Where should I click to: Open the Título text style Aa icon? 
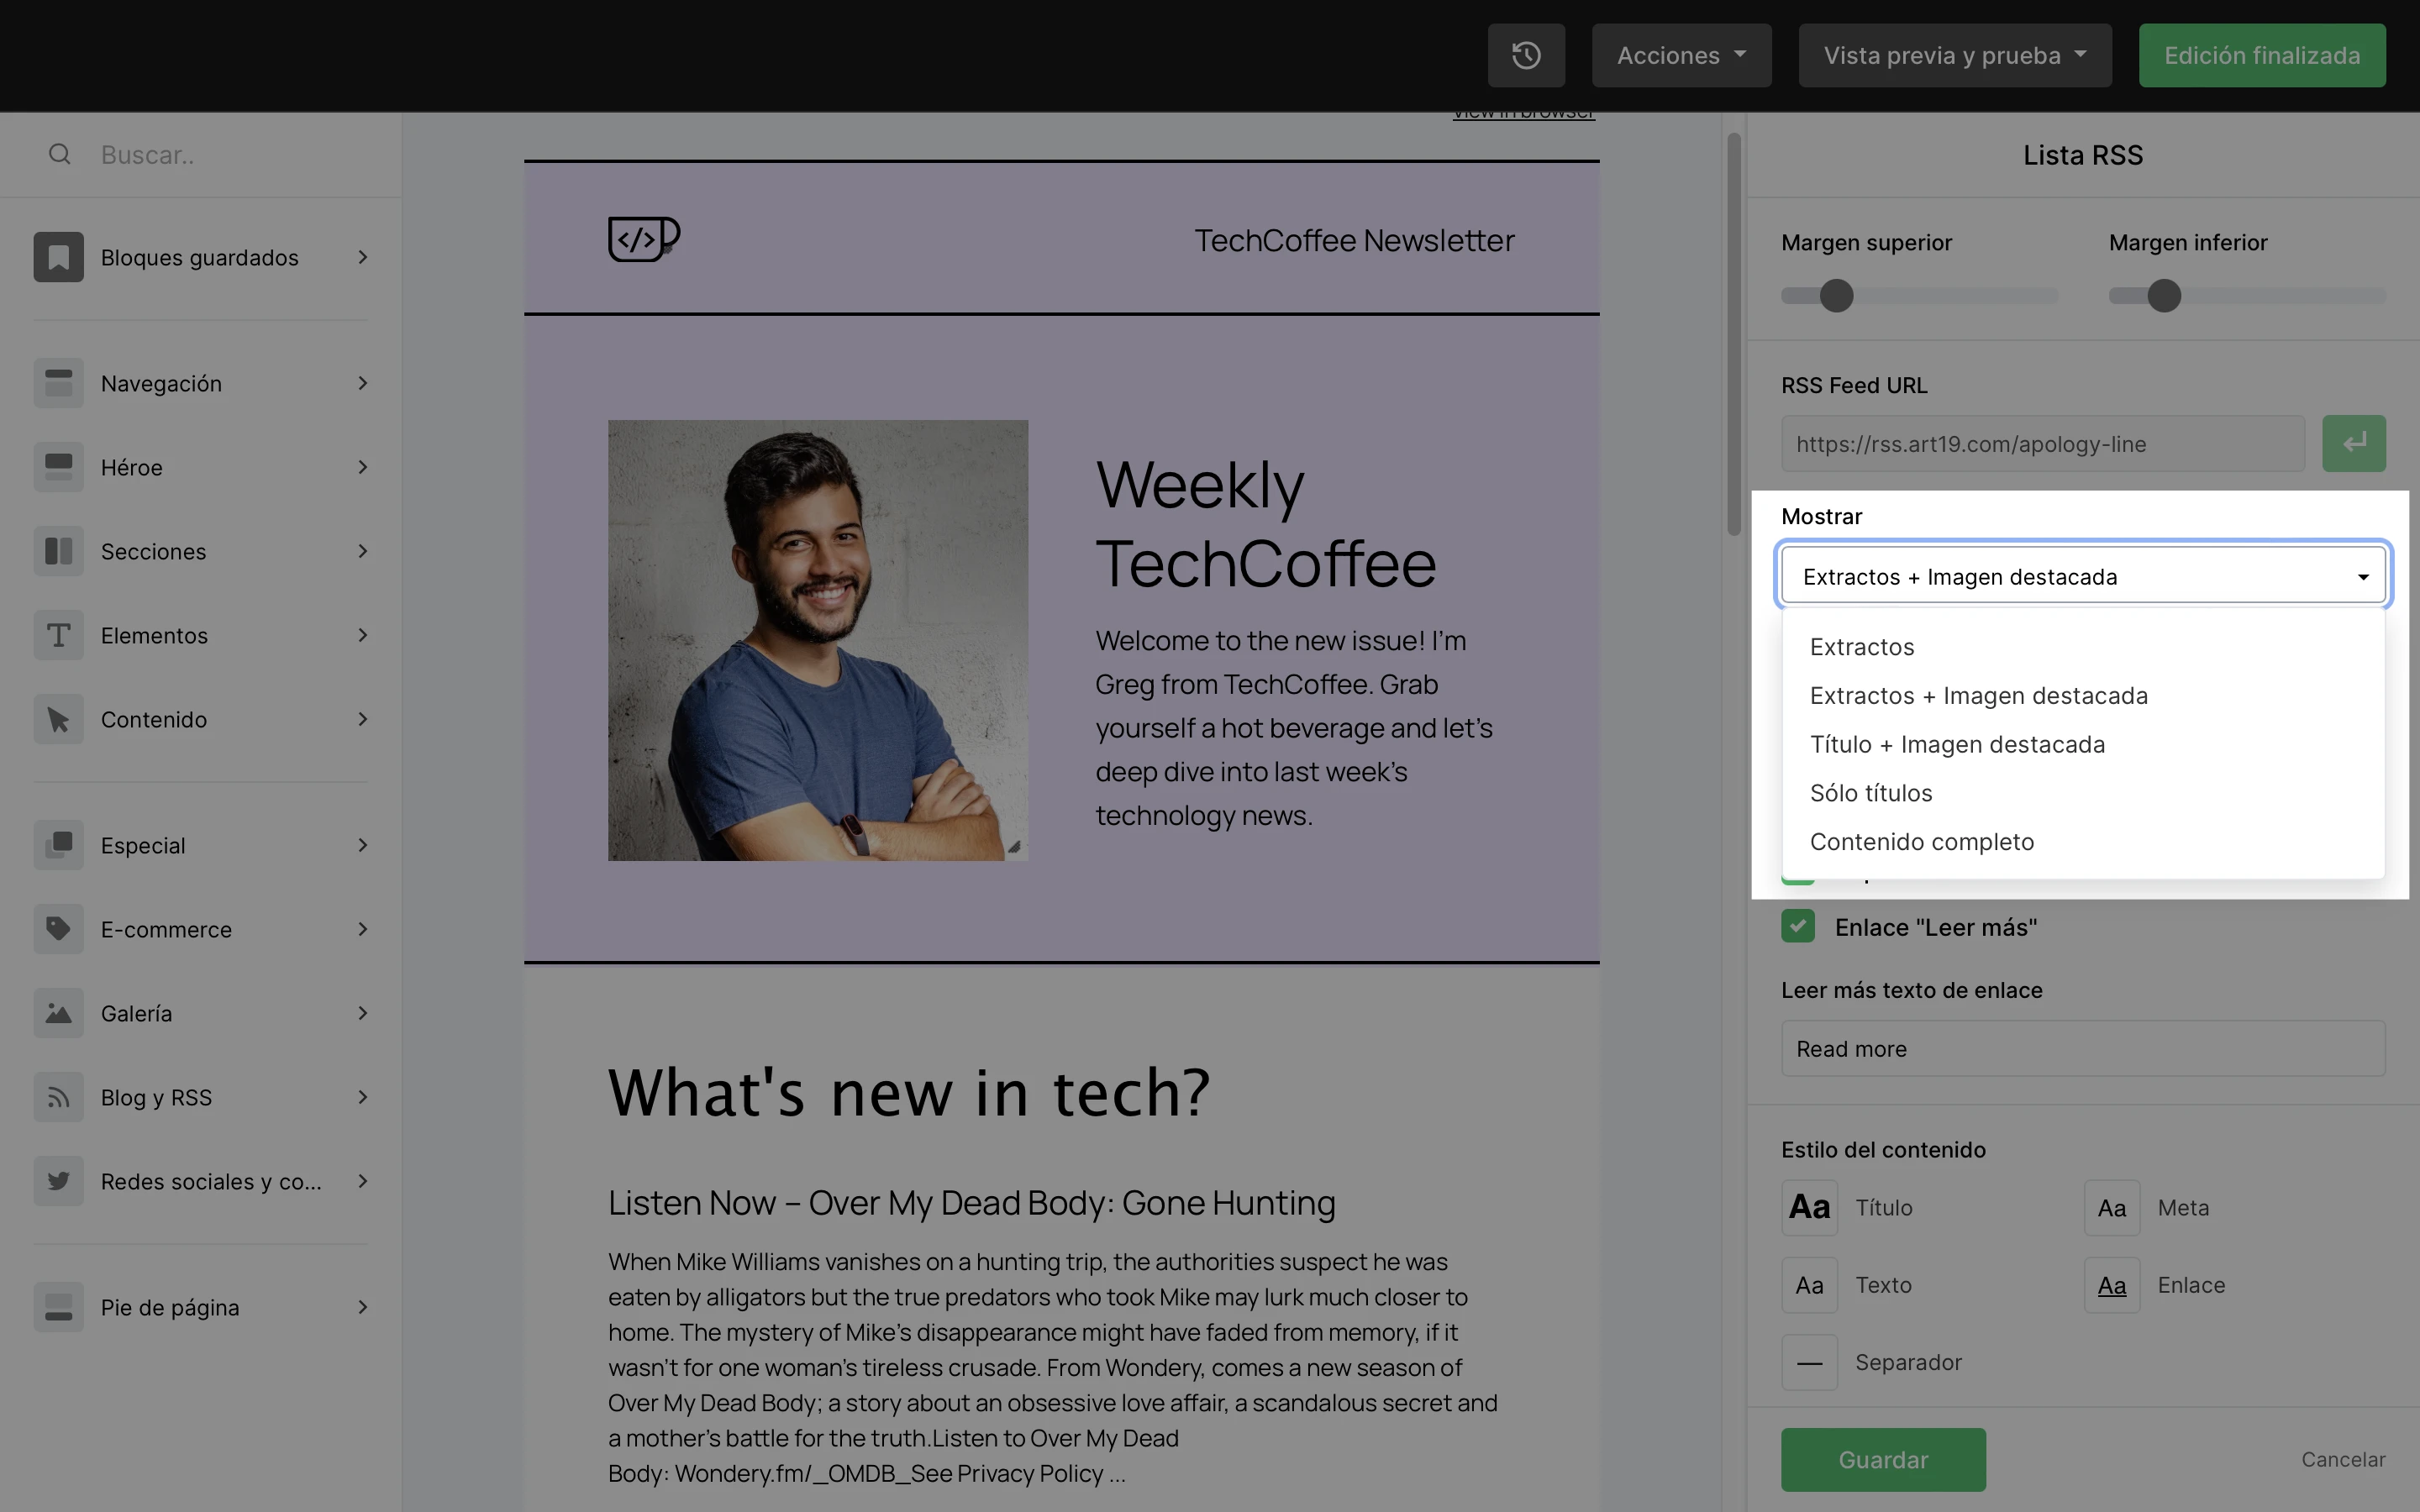(1809, 1207)
